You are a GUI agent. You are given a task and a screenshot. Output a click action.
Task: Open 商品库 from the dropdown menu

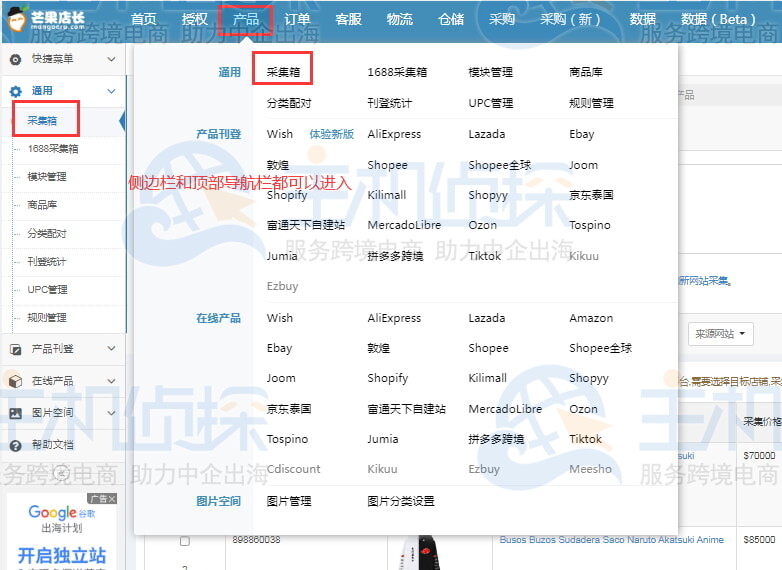click(586, 72)
